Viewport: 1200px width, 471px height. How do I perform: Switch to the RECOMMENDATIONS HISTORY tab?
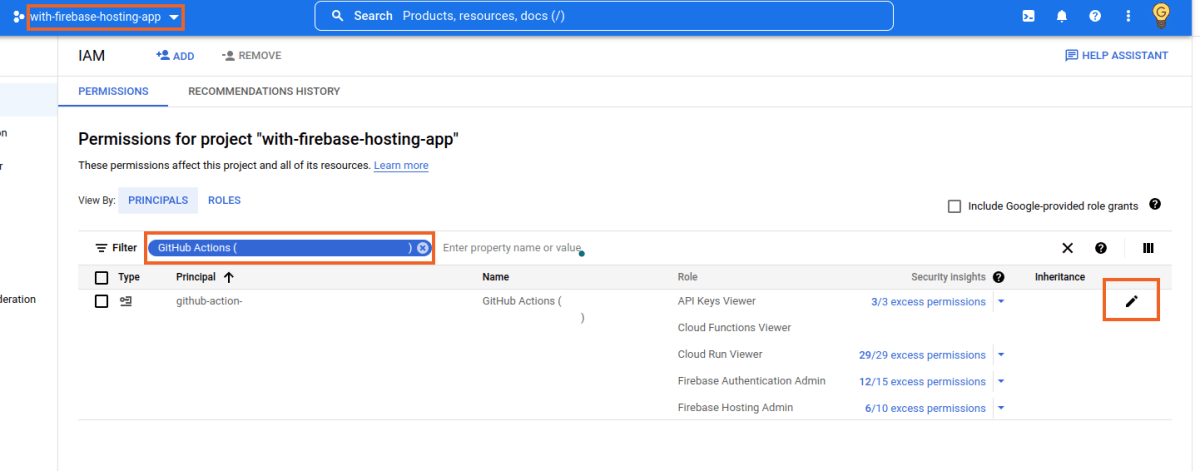(264, 91)
